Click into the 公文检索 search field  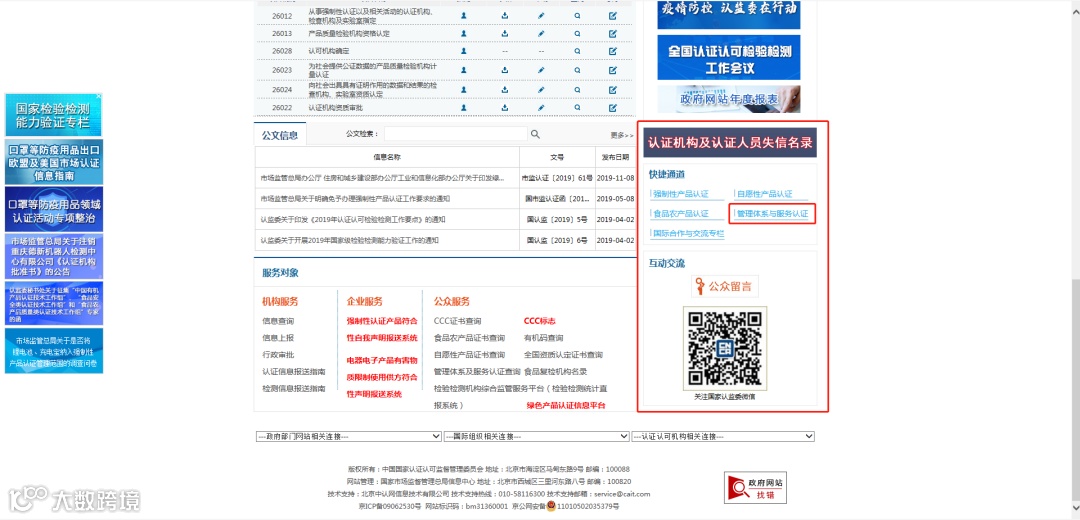tap(456, 134)
